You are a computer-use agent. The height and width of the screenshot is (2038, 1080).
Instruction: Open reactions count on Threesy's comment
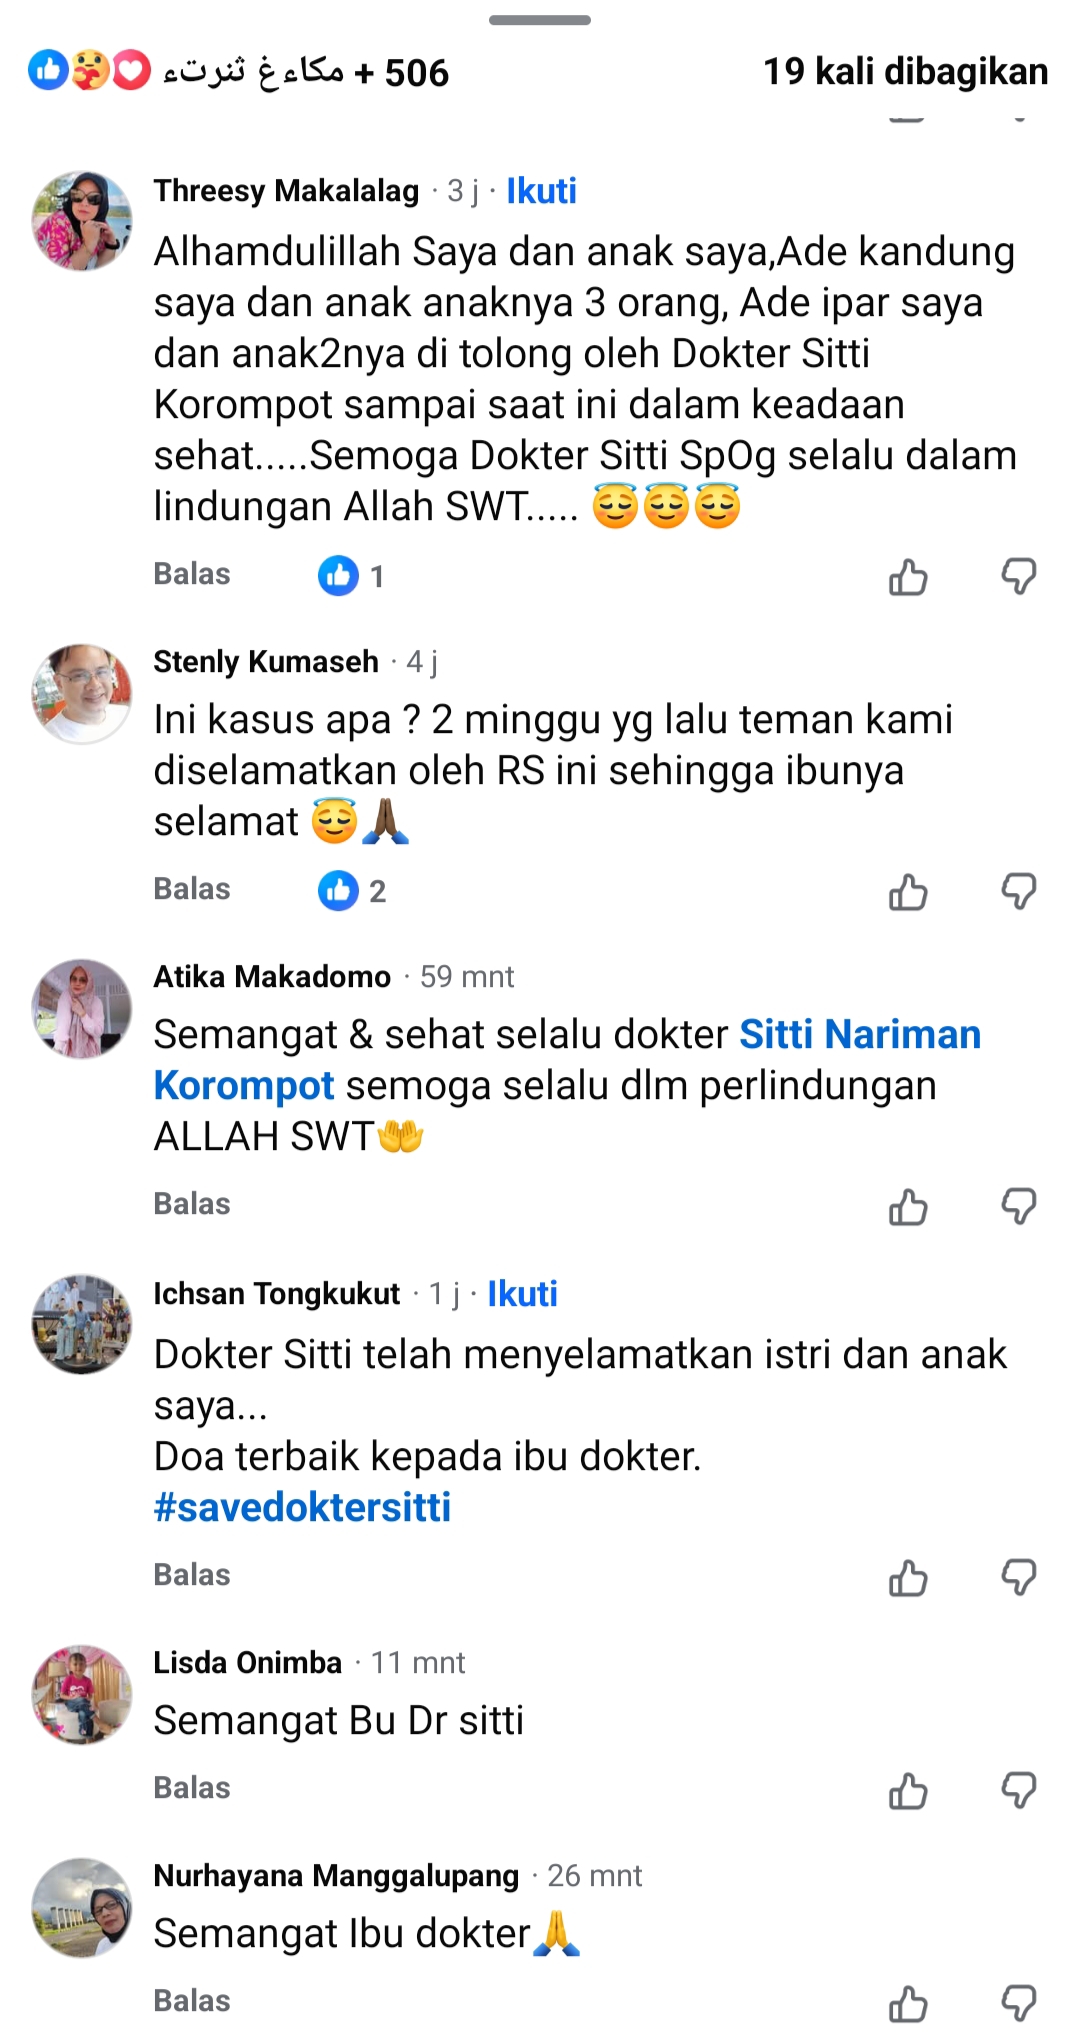351,576
